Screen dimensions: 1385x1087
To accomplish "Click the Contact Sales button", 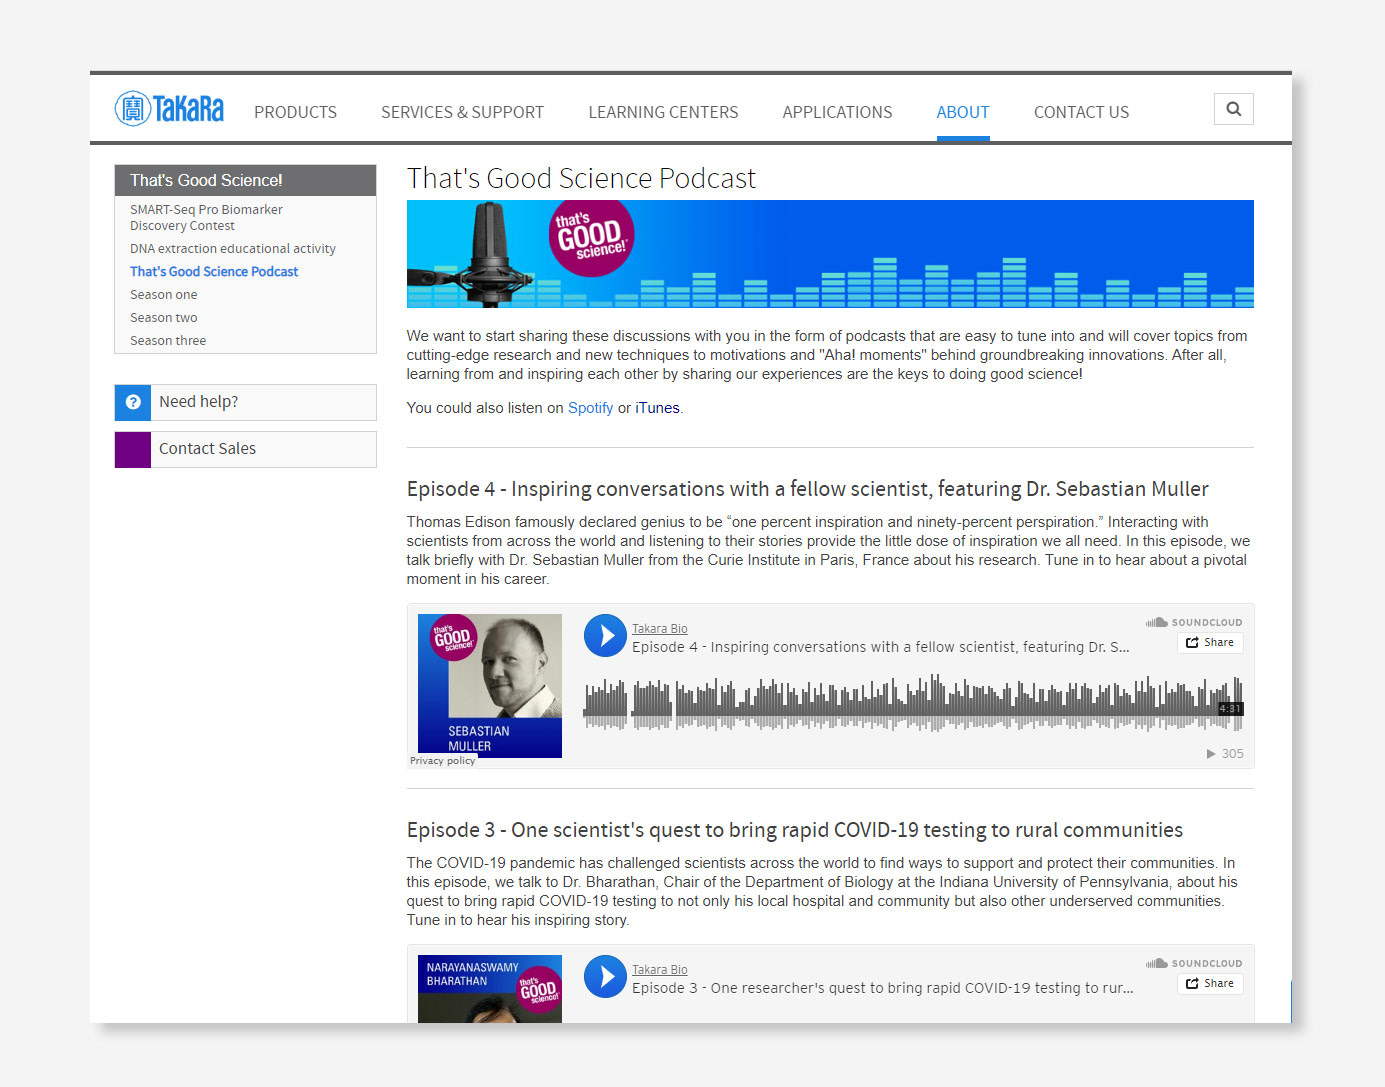I will coord(245,449).
